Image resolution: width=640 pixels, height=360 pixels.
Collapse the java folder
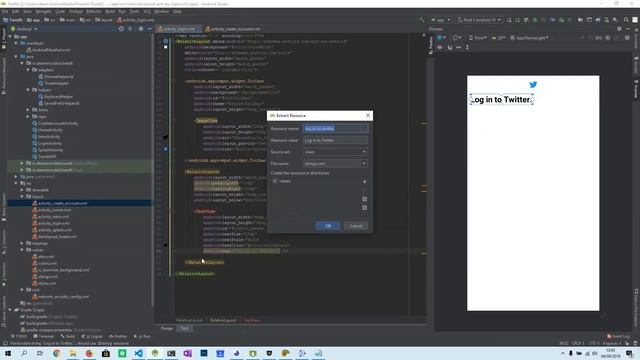coord(16,57)
